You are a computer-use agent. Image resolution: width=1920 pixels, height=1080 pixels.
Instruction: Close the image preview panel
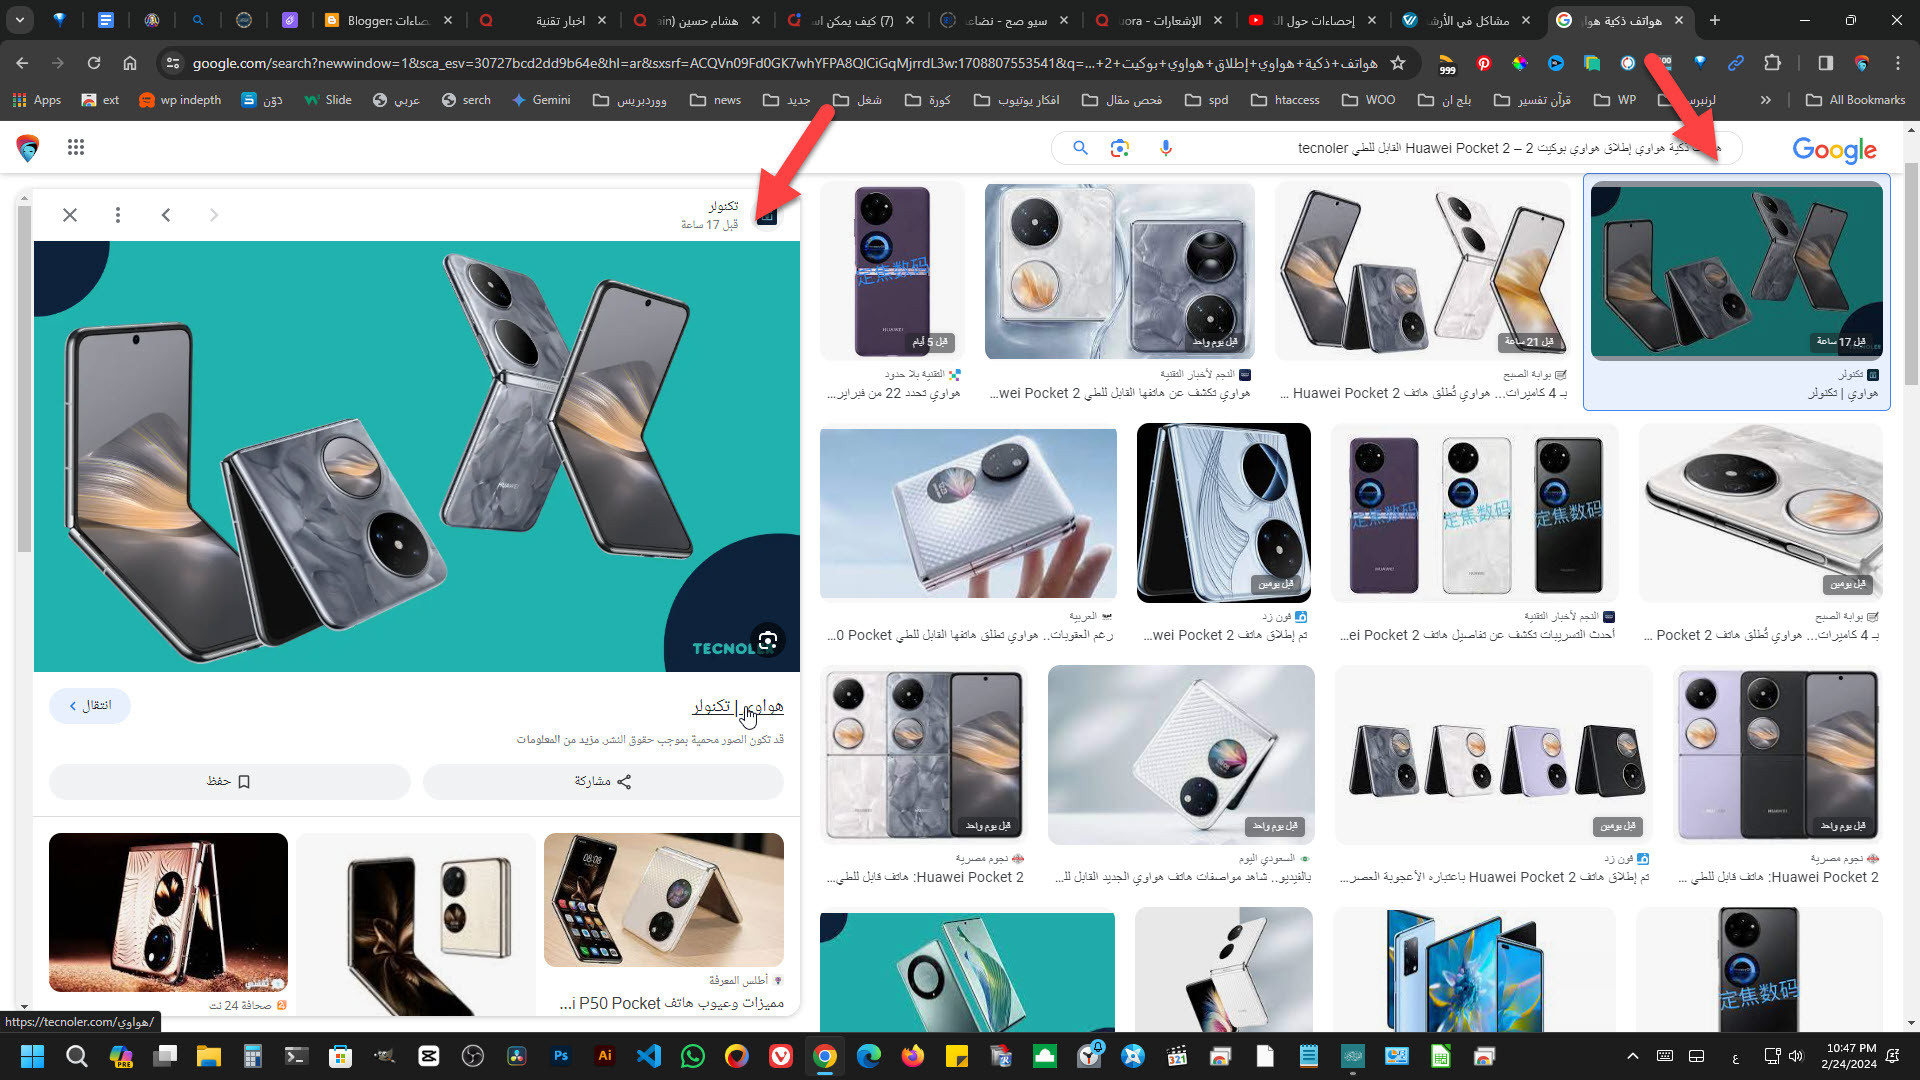click(70, 215)
